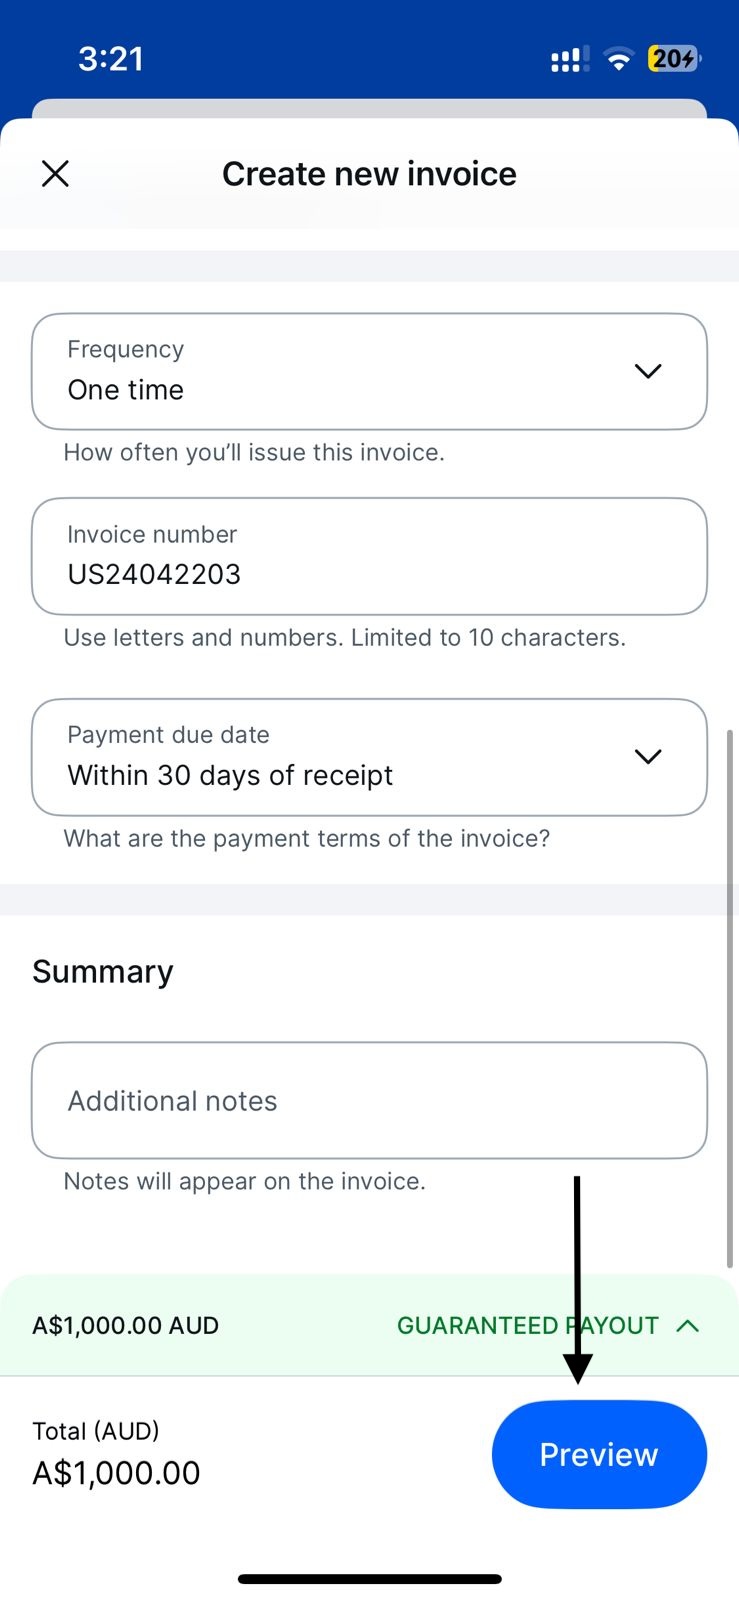
Task: Tap Within 30 days of receipt value
Action: (230, 776)
